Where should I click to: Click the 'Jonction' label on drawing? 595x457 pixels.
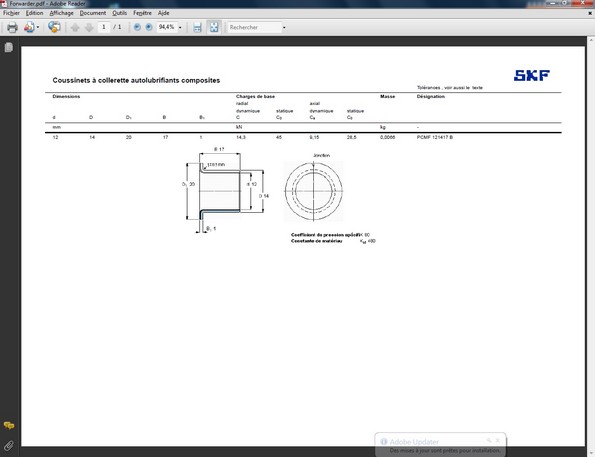pos(321,155)
